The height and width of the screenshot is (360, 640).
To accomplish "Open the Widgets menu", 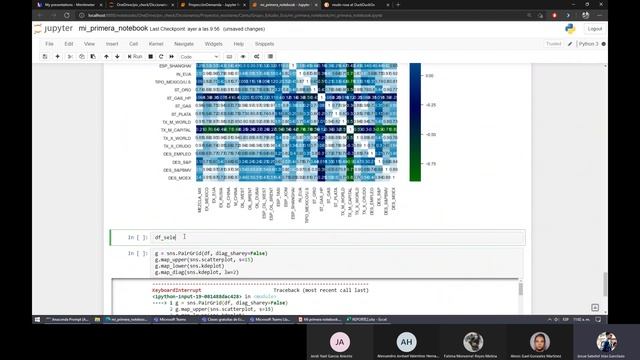I will [213, 44].
